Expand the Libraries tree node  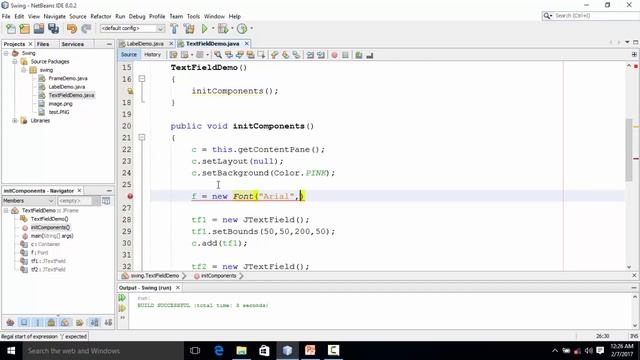coord(15,121)
